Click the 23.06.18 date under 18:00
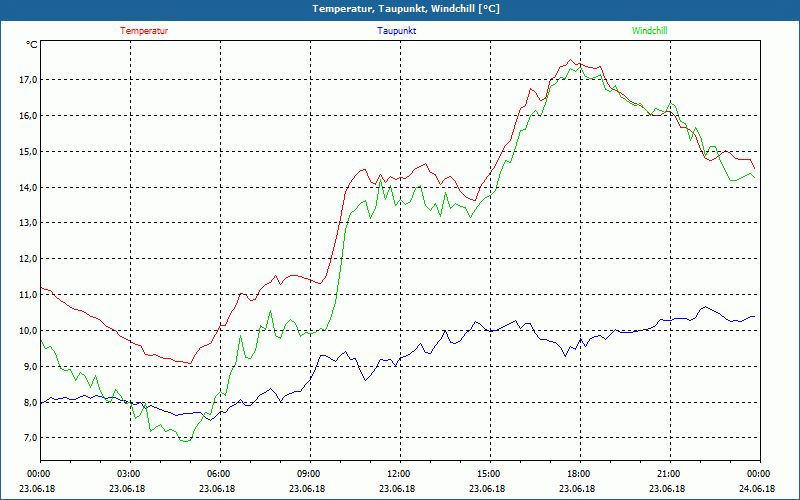800x500 pixels. point(577,488)
